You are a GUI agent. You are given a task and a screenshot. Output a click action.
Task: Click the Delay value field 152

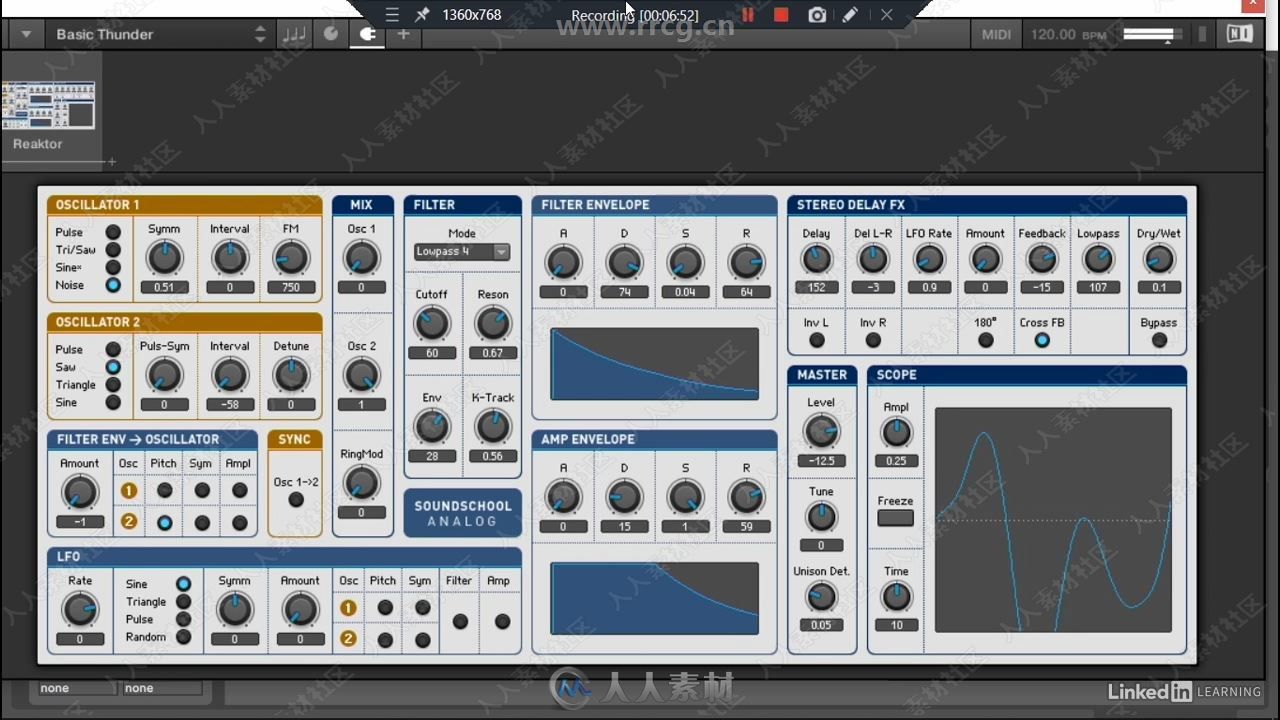point(816,288)
